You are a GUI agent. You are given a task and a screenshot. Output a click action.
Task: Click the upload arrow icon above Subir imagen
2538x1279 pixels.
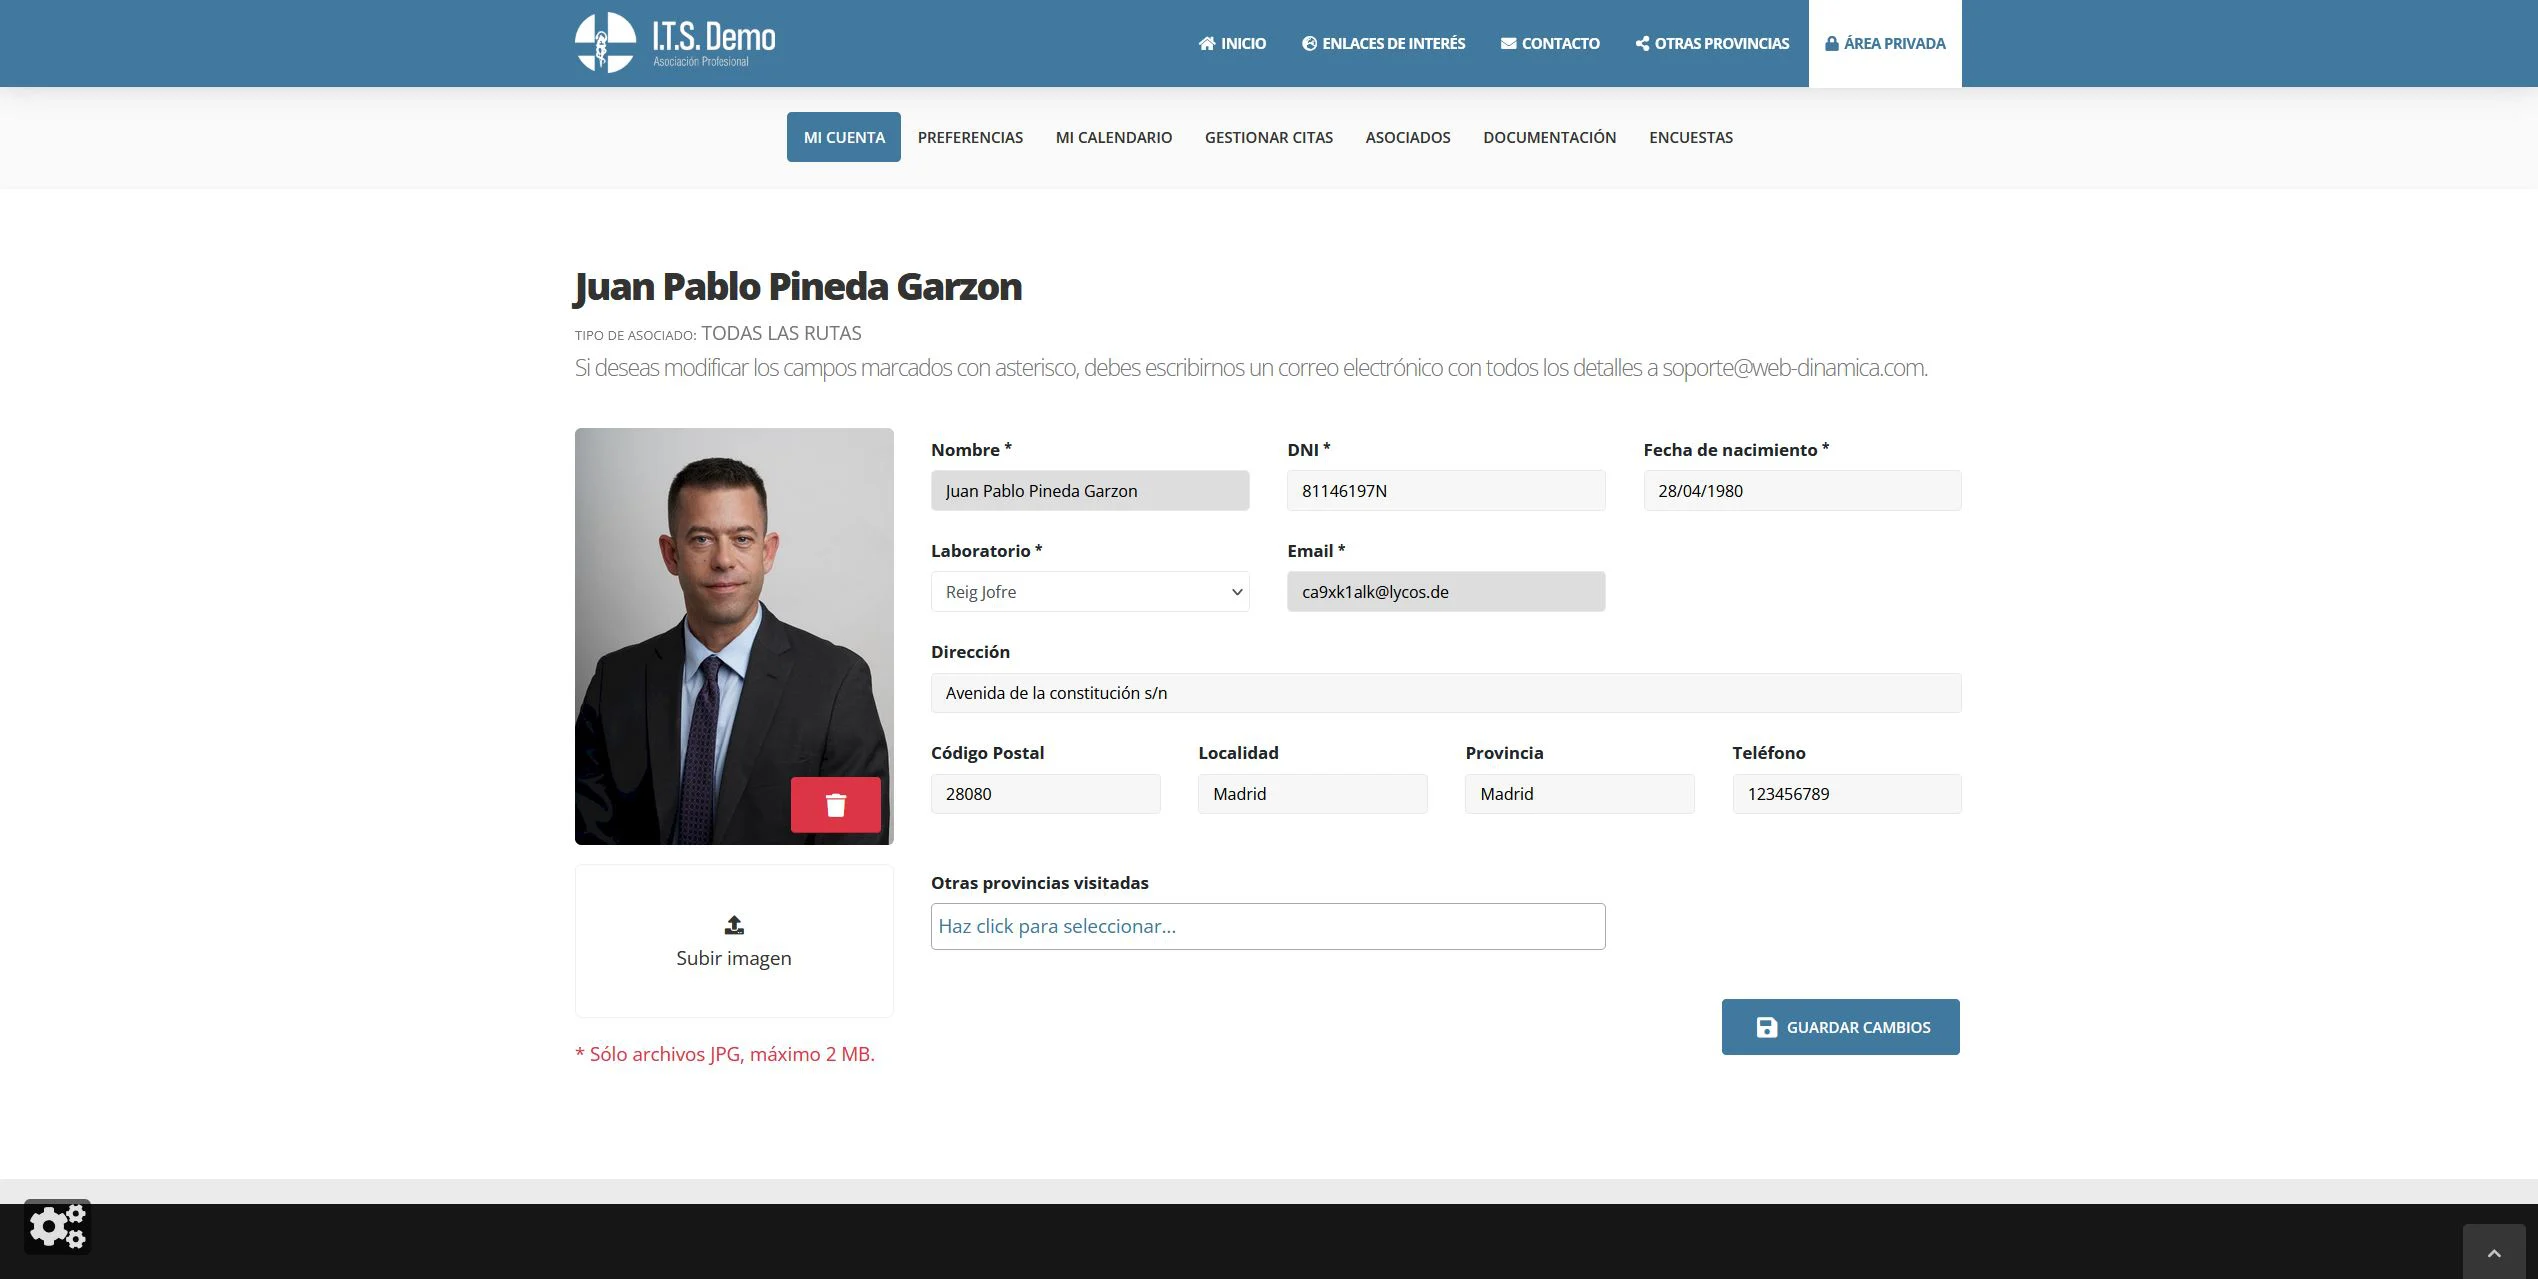734,925
